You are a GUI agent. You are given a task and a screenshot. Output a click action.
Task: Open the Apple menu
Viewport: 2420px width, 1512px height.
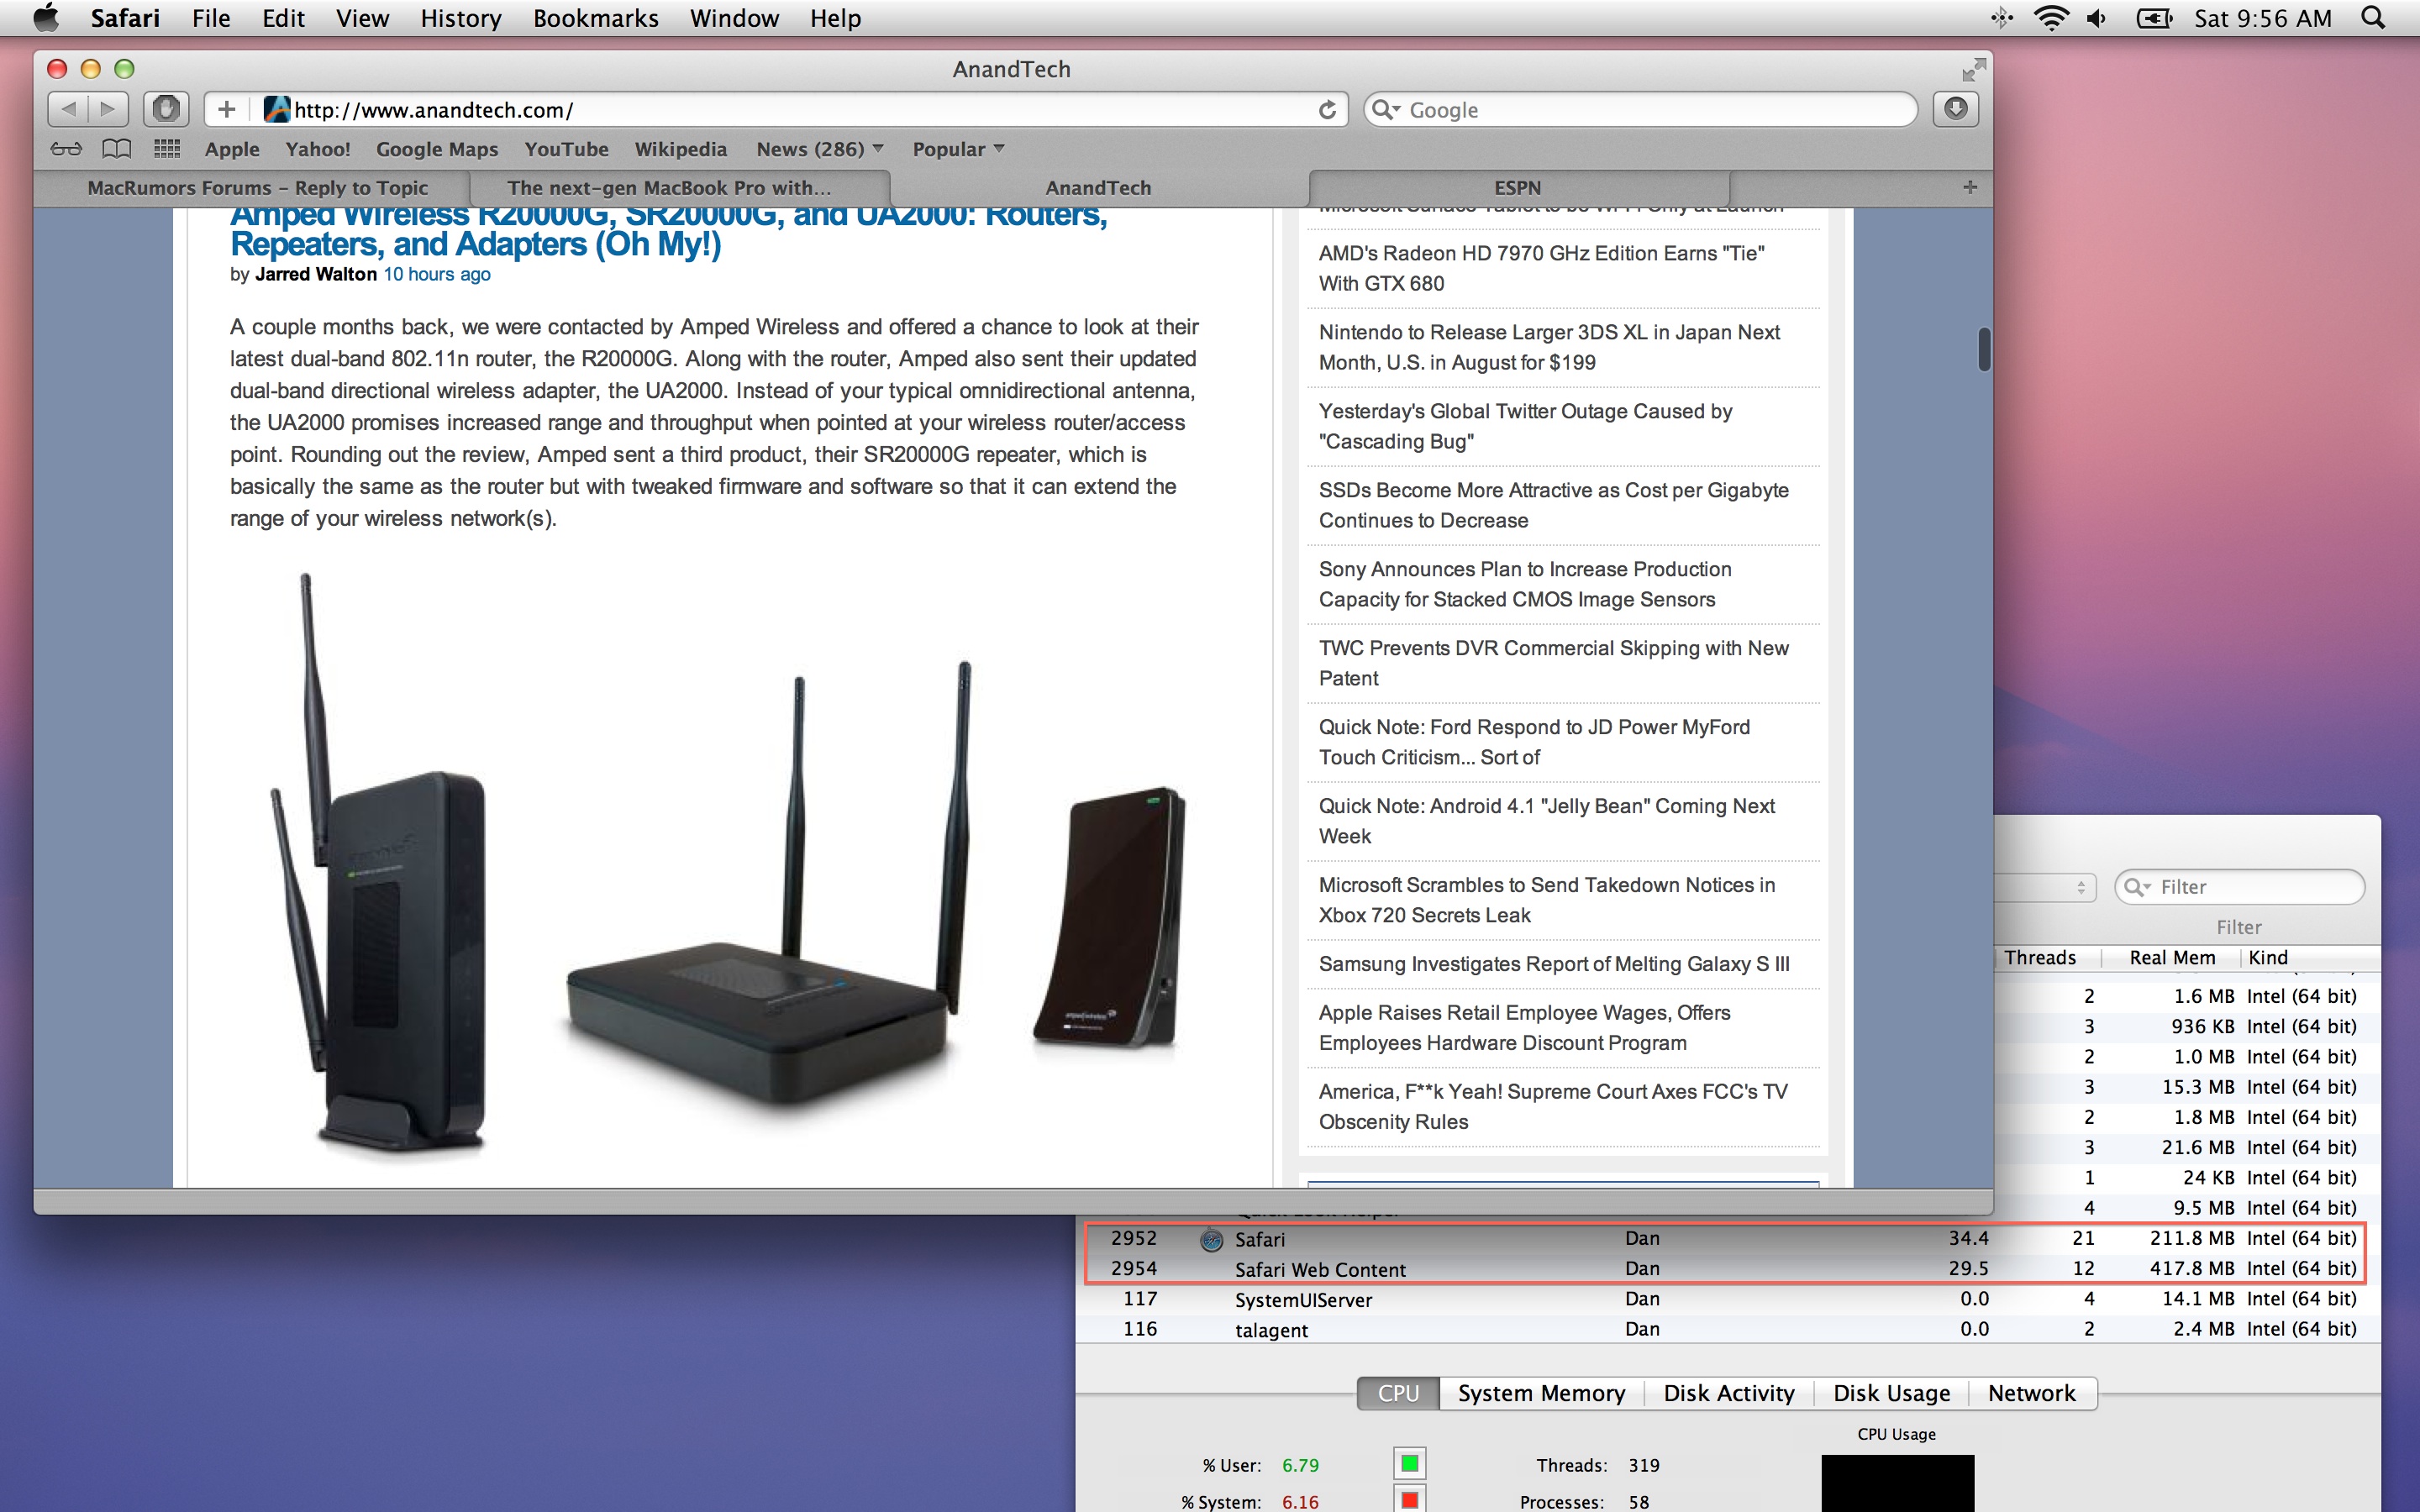point(46,18)
